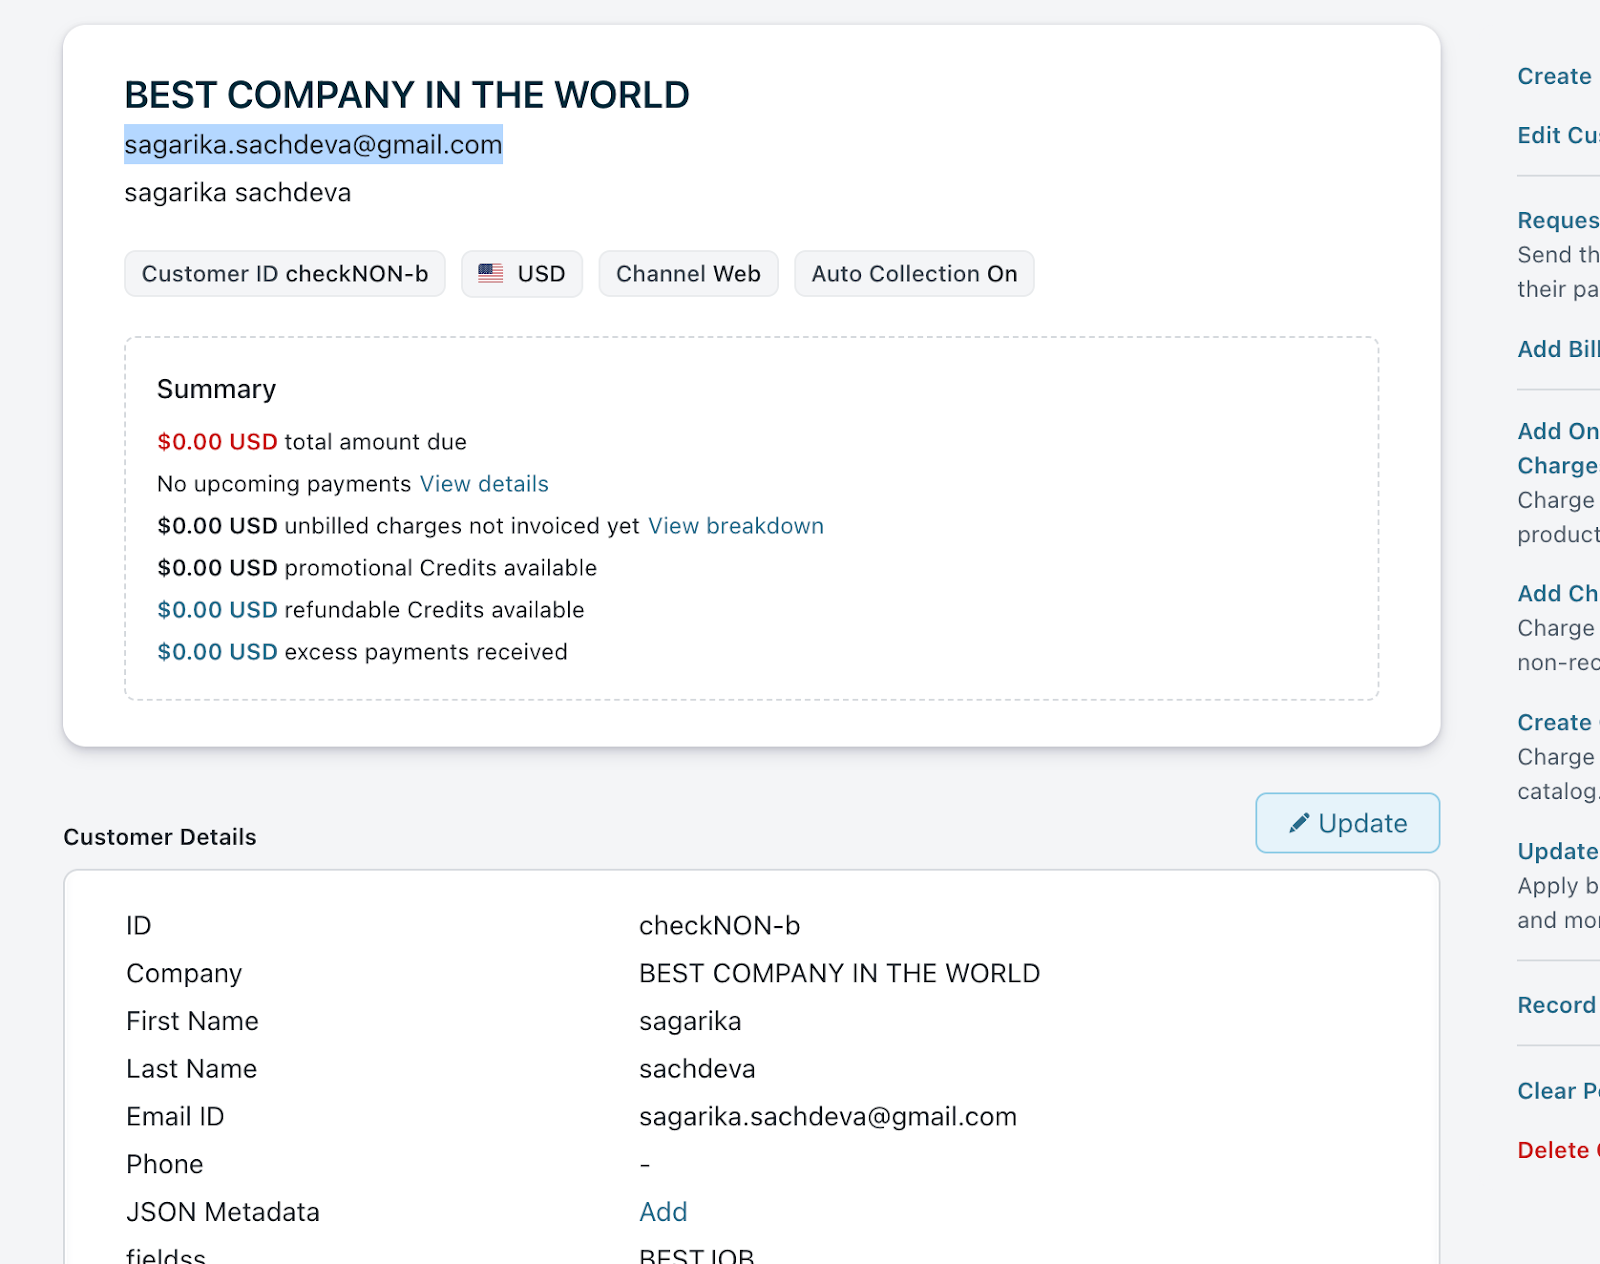Viewport: 1600px width, 1264px height.
Task: Click the US flag currency icon
Action: [x=490, y=273]
